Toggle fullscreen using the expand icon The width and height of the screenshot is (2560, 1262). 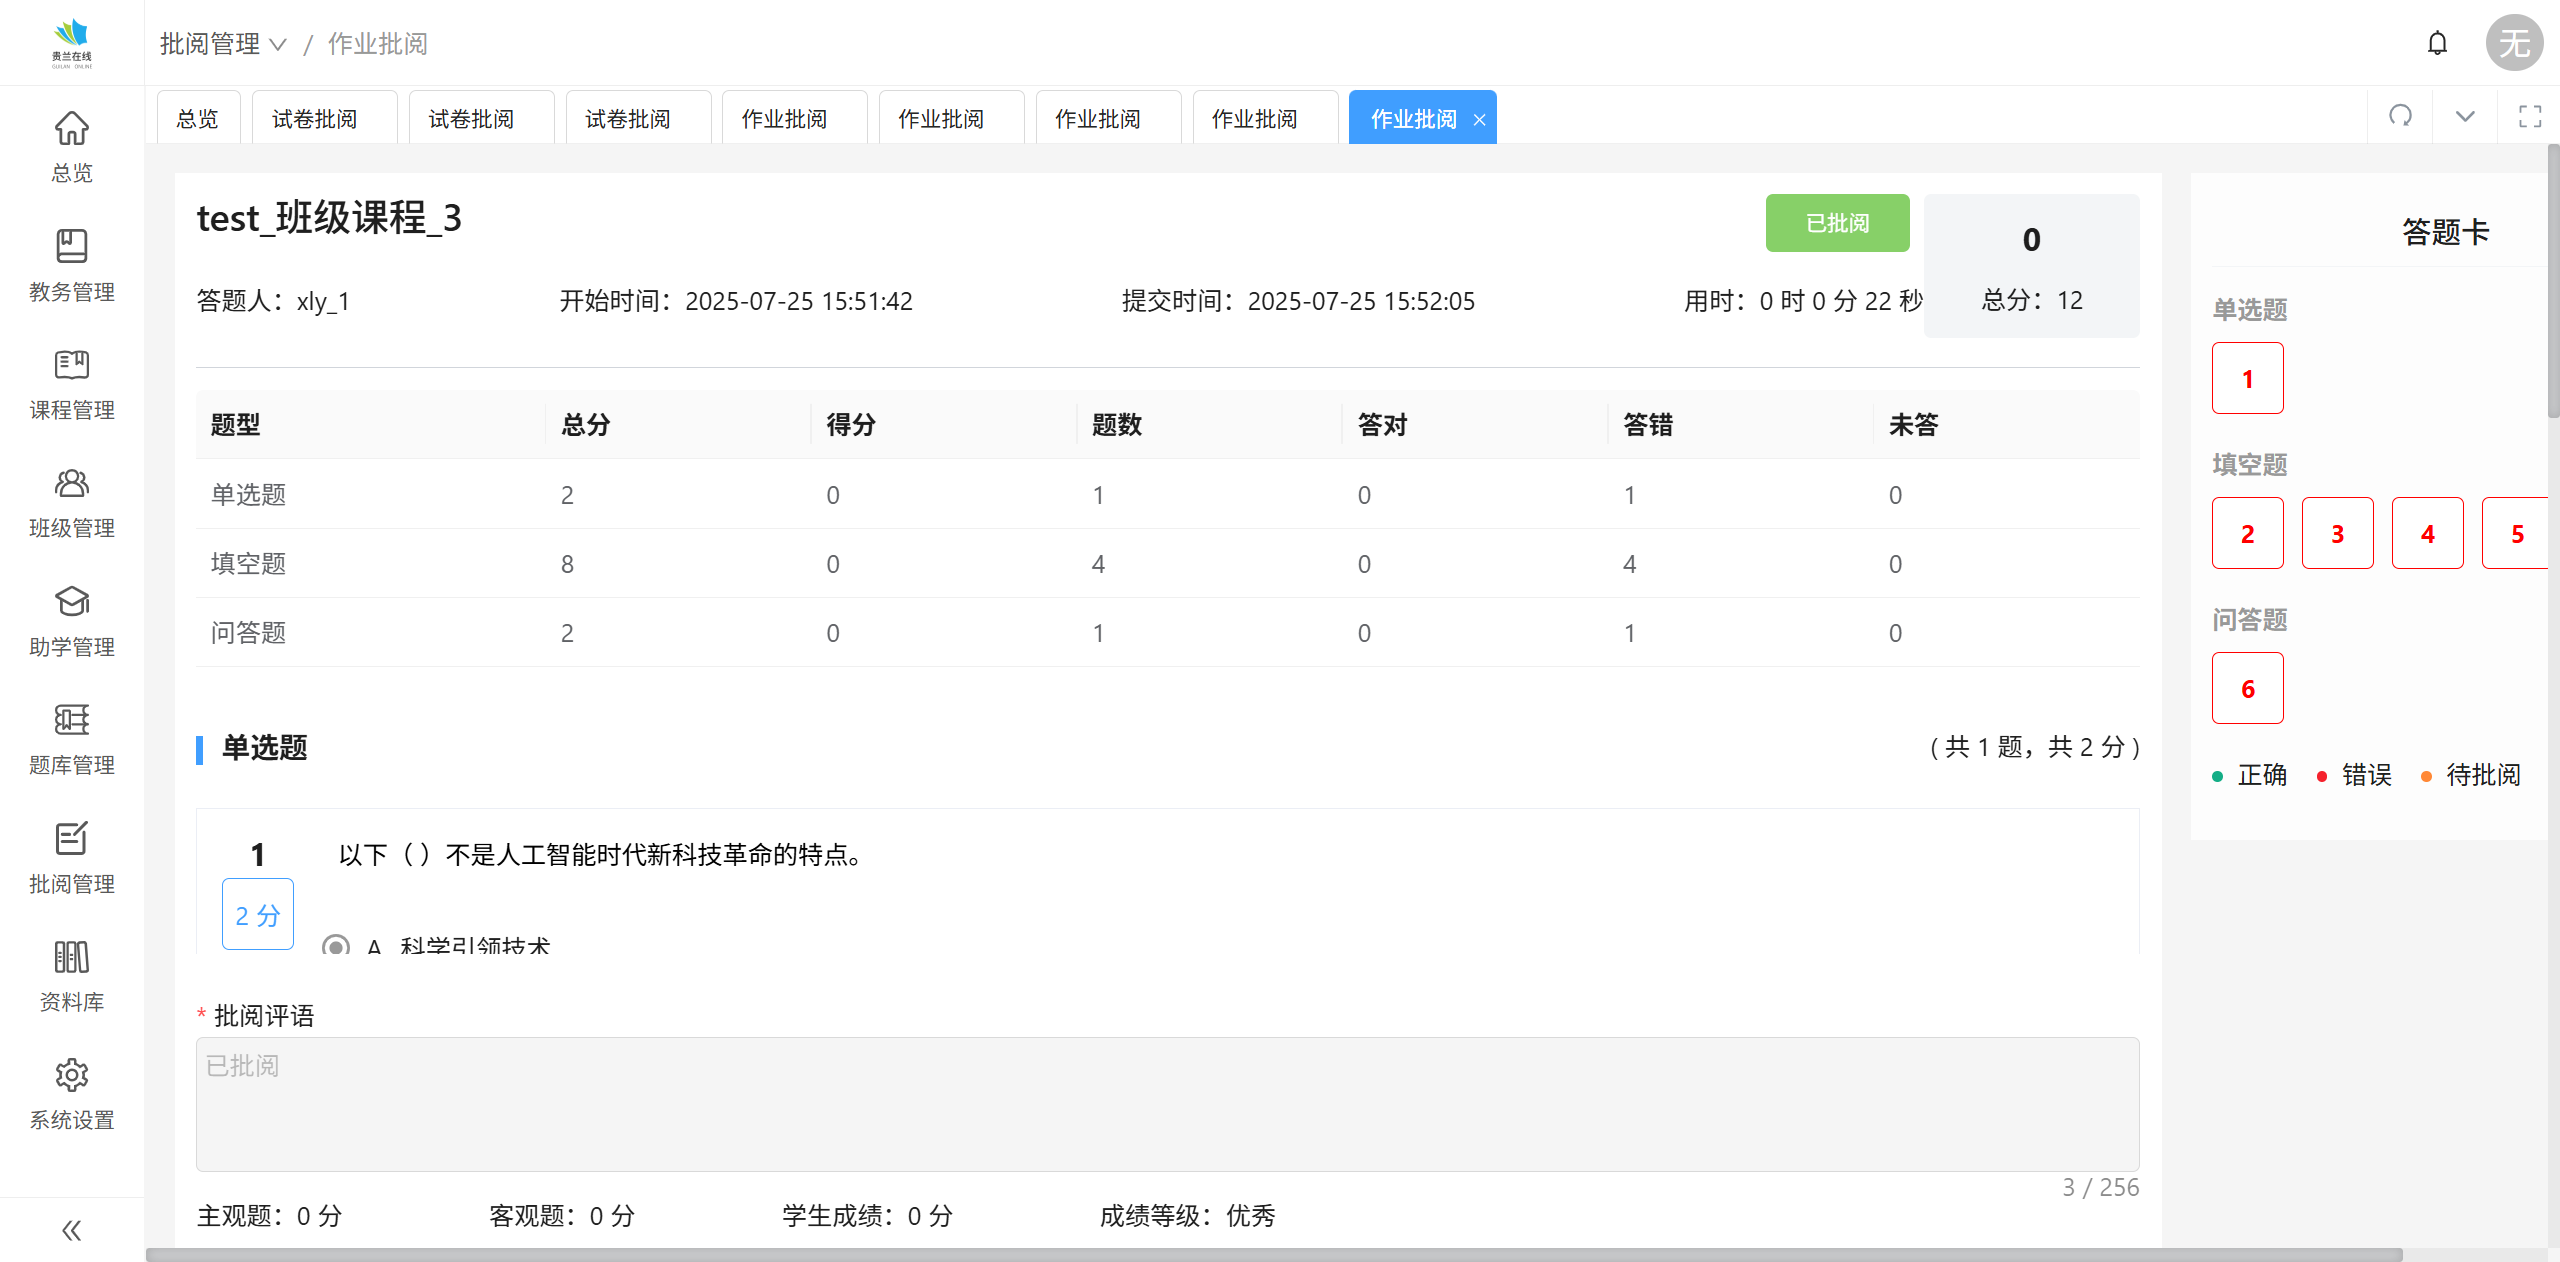2529,116
